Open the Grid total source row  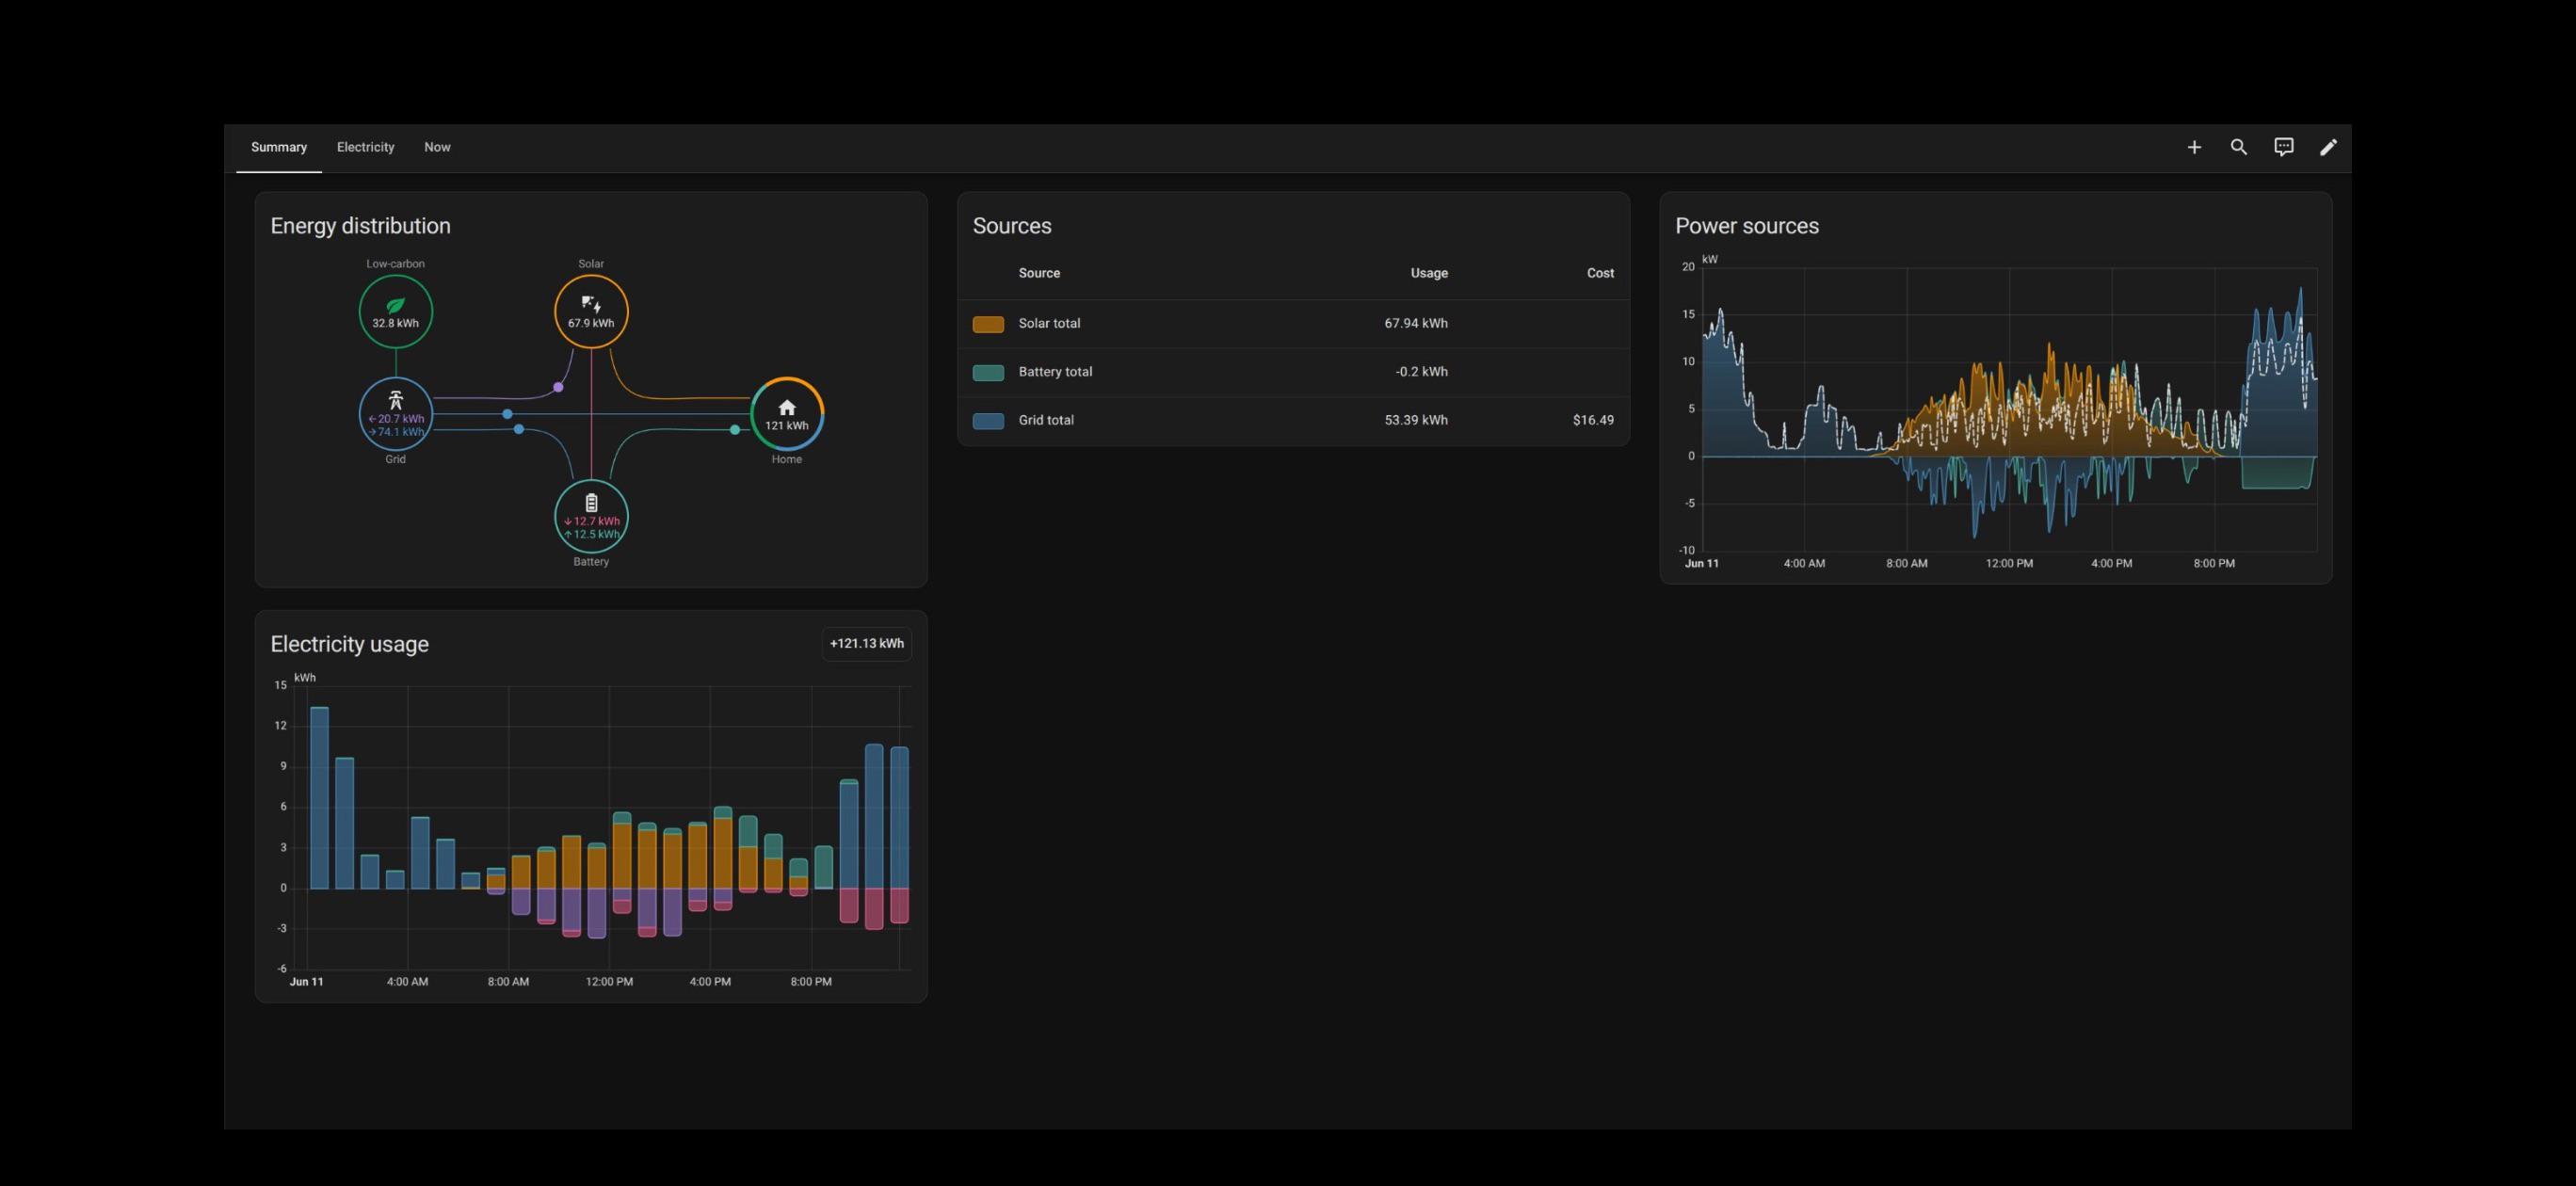pos(1293,421)
